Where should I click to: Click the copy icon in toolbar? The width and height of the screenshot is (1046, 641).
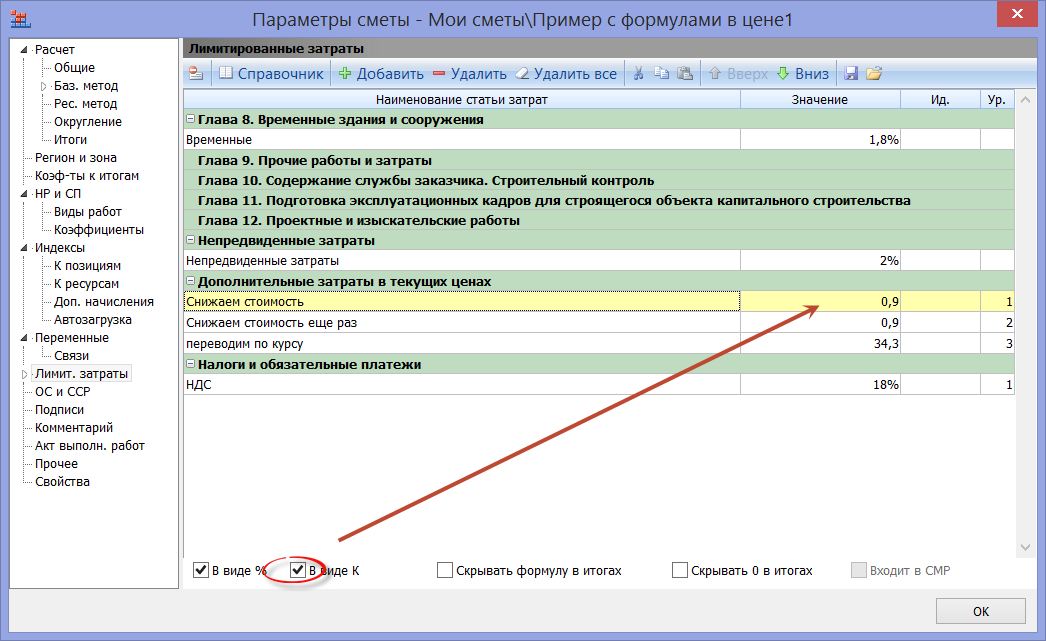661,73
